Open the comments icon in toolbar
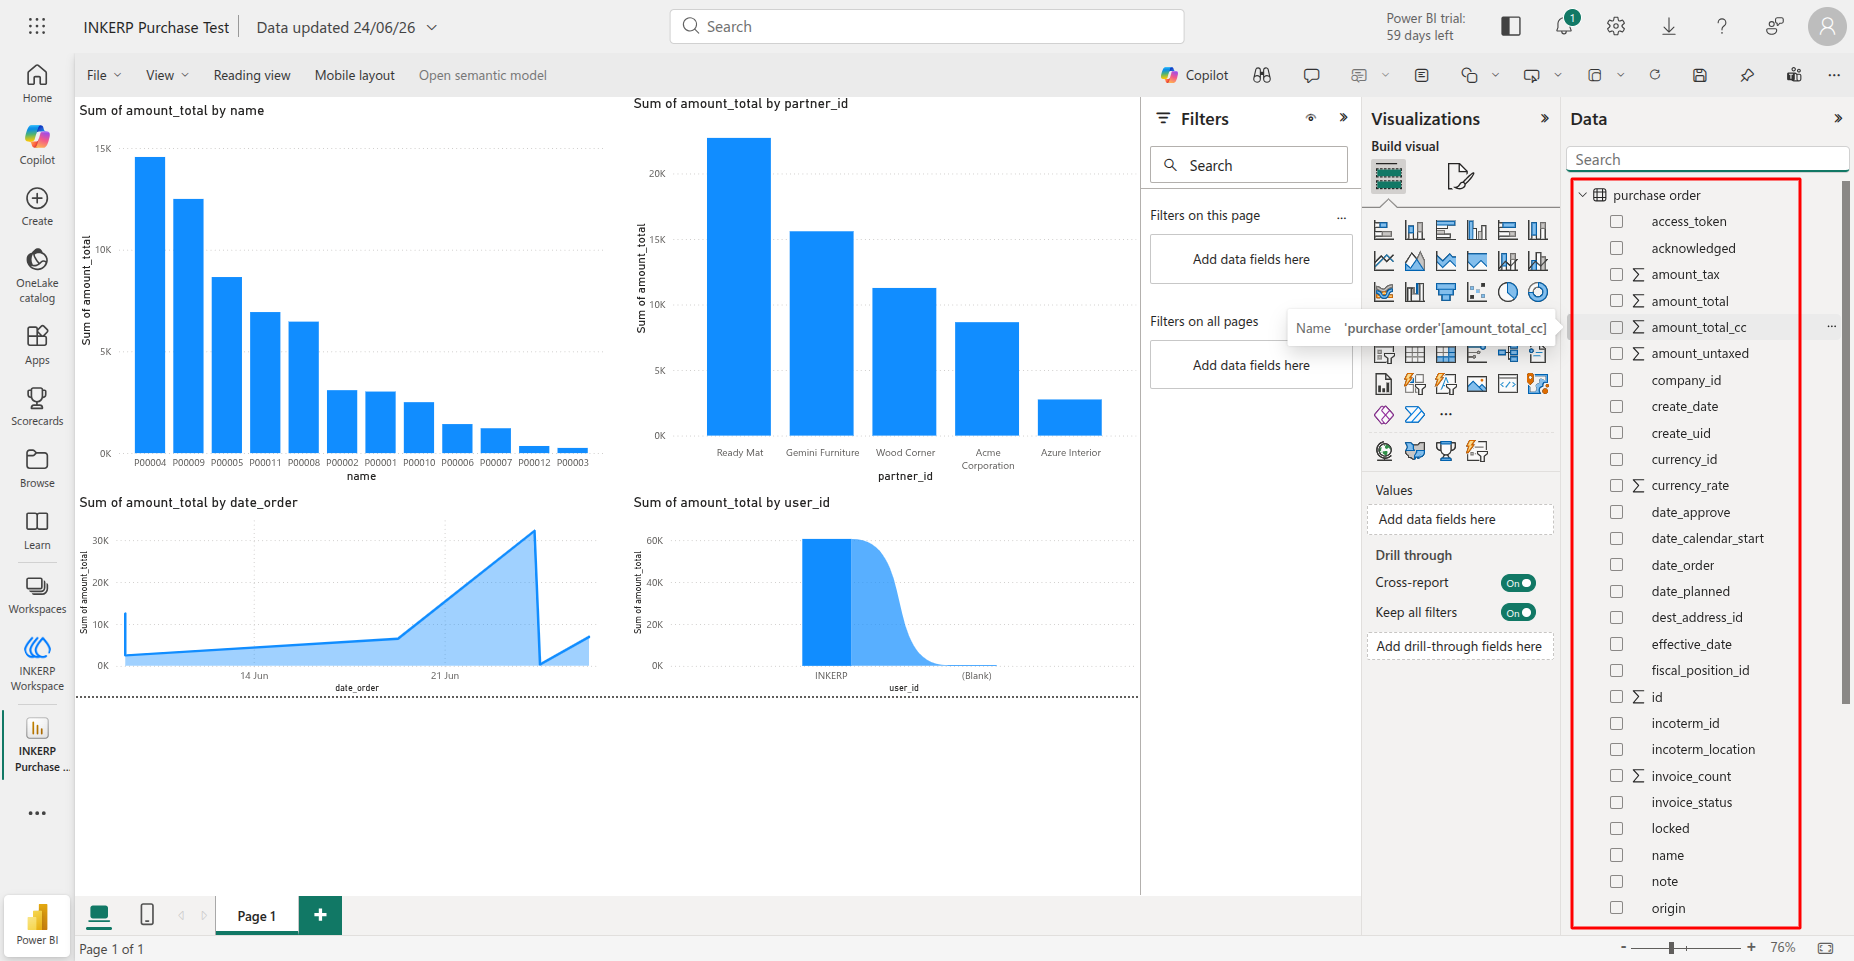 click(1312, 75)
